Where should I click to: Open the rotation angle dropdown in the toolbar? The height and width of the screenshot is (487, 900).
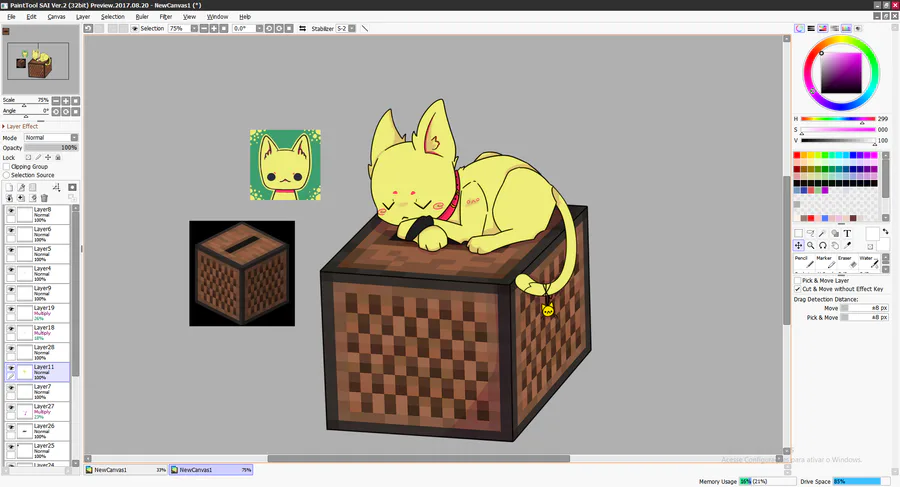(x=259, y=28)
